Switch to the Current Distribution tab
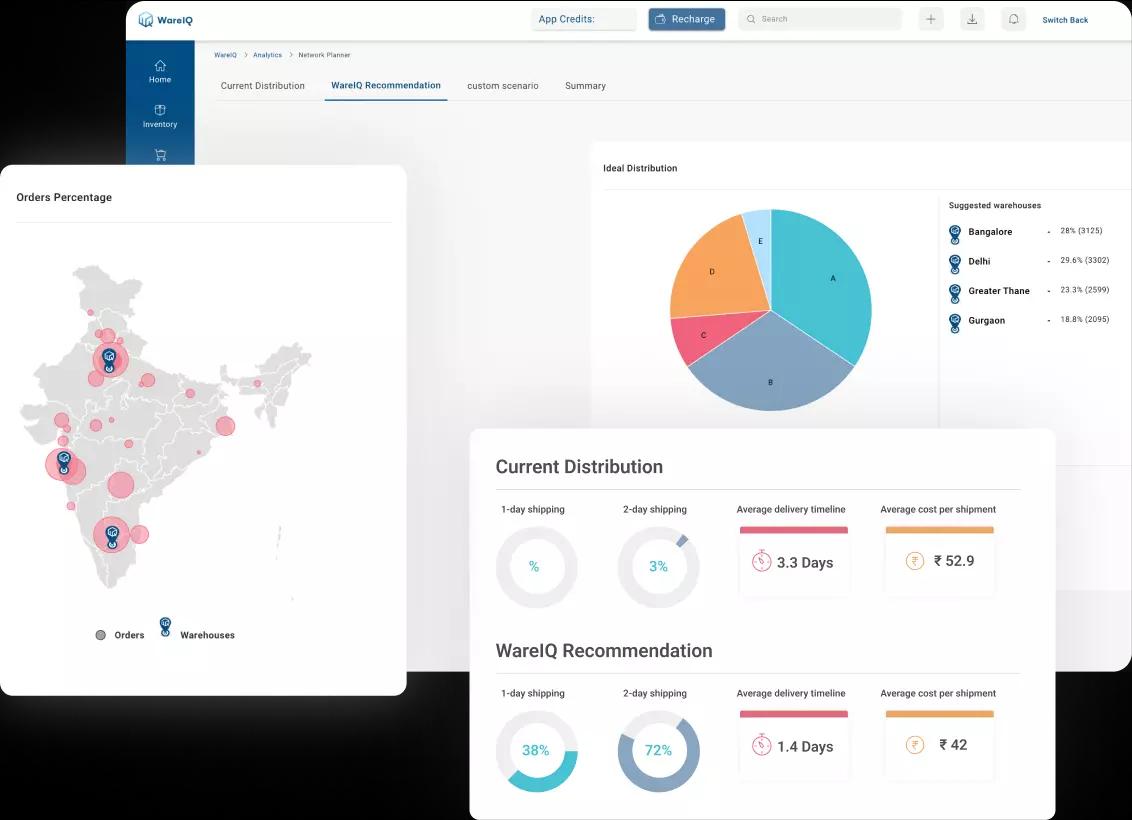The height and width of the screenshot is (820, 1132). pos(263,86)
